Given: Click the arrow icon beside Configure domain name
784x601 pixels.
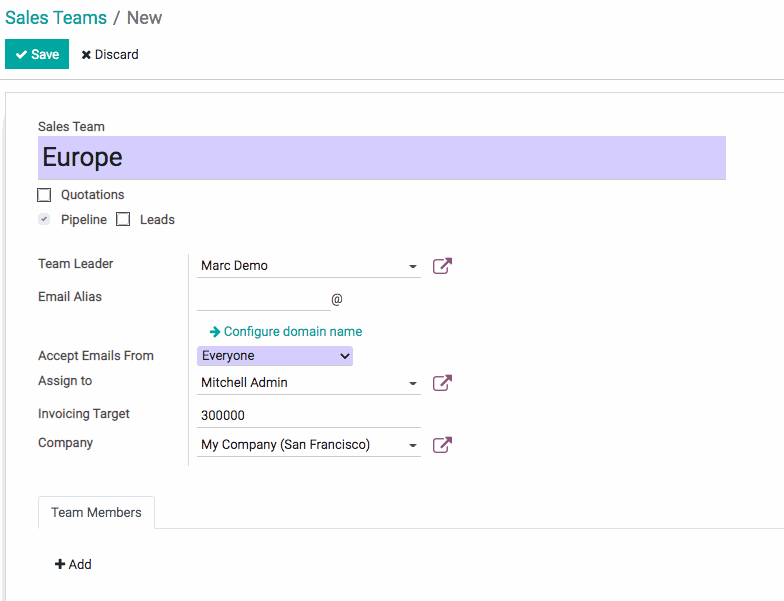Looking at the screenshot, I should pos(214,332).
